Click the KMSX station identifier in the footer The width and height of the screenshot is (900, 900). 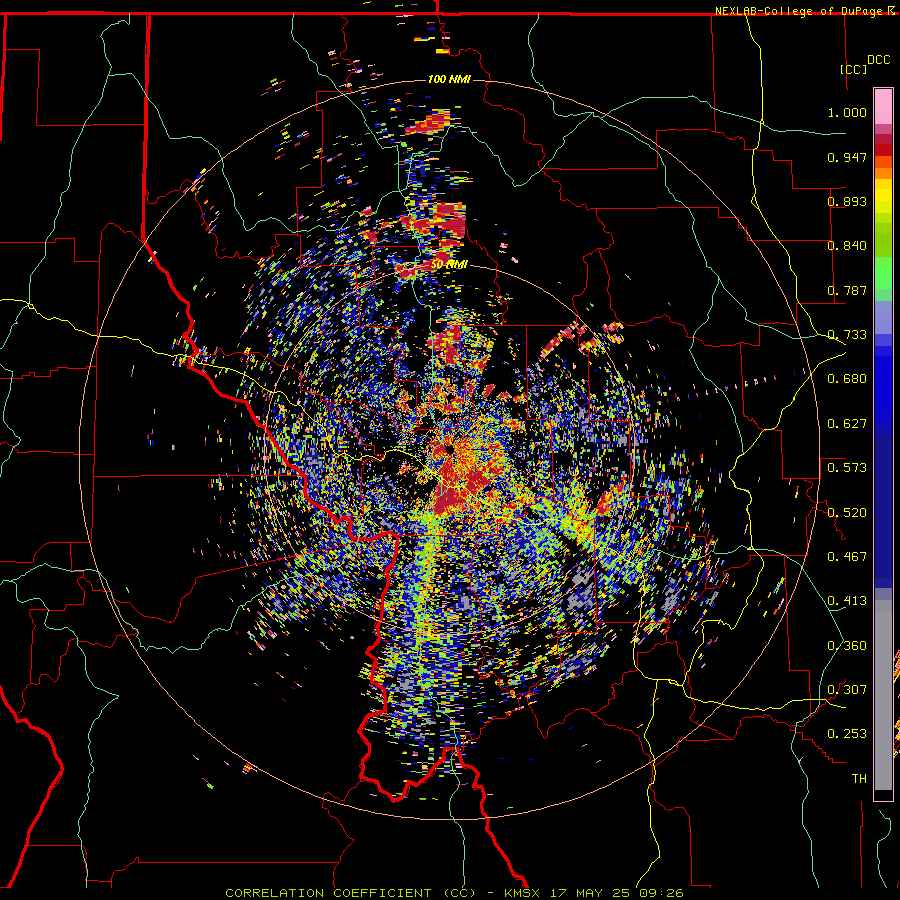click(x=522, y=893)
